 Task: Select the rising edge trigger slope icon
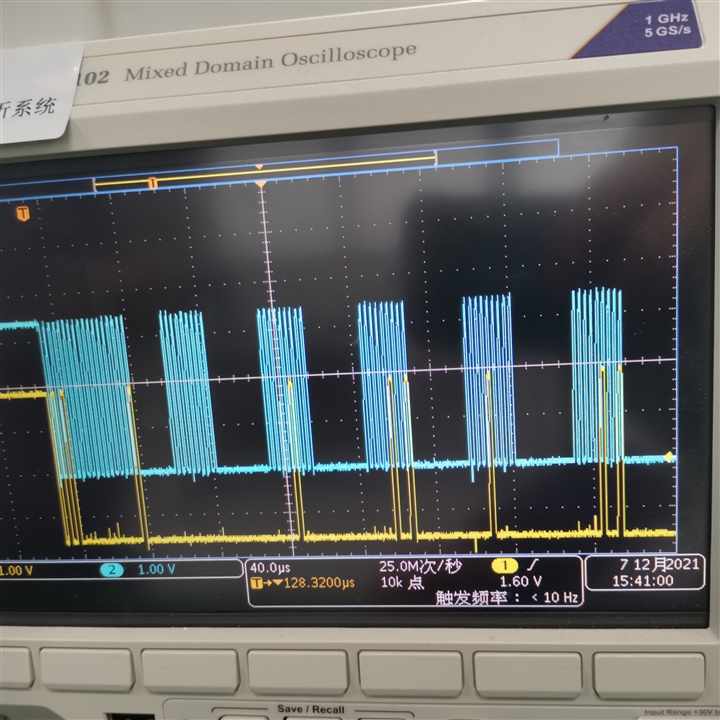click(x=533, y=564)
